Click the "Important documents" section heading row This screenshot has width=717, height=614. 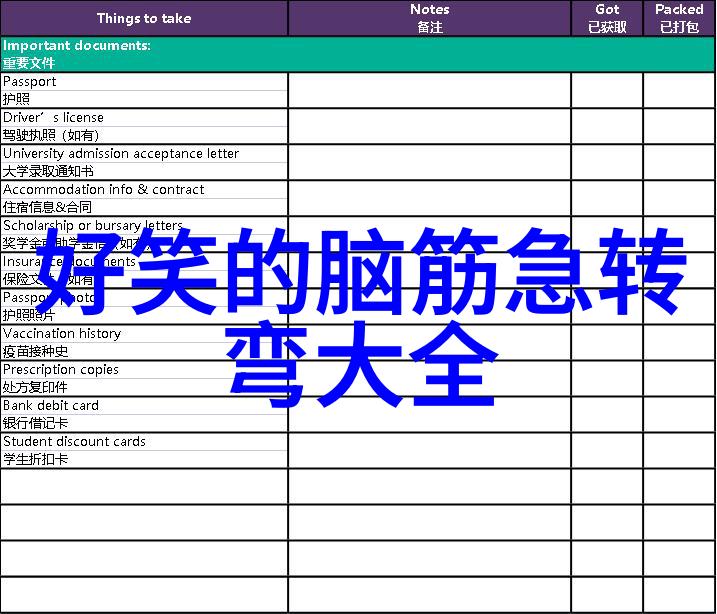click(x=358, y=54)
